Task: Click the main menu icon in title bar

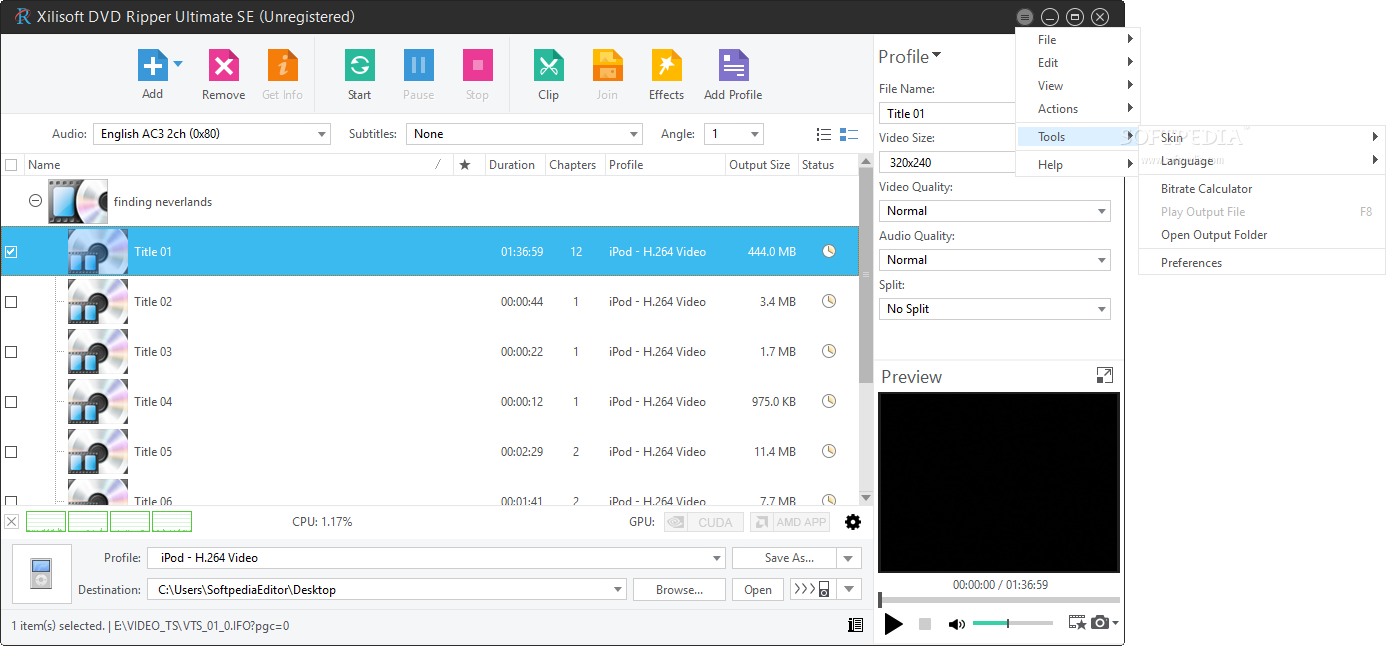Action: coord(1025,17)
